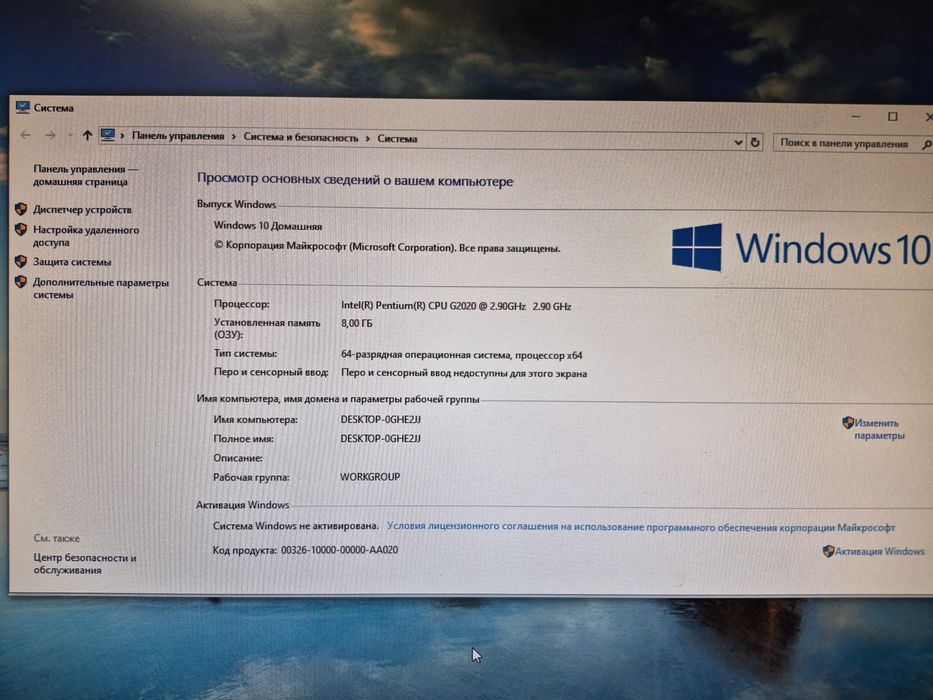Open 'Центр безопасности и обслуживания'
This screenshot has height=700, width=933.
pyautogui.click(x=84, y=564)
